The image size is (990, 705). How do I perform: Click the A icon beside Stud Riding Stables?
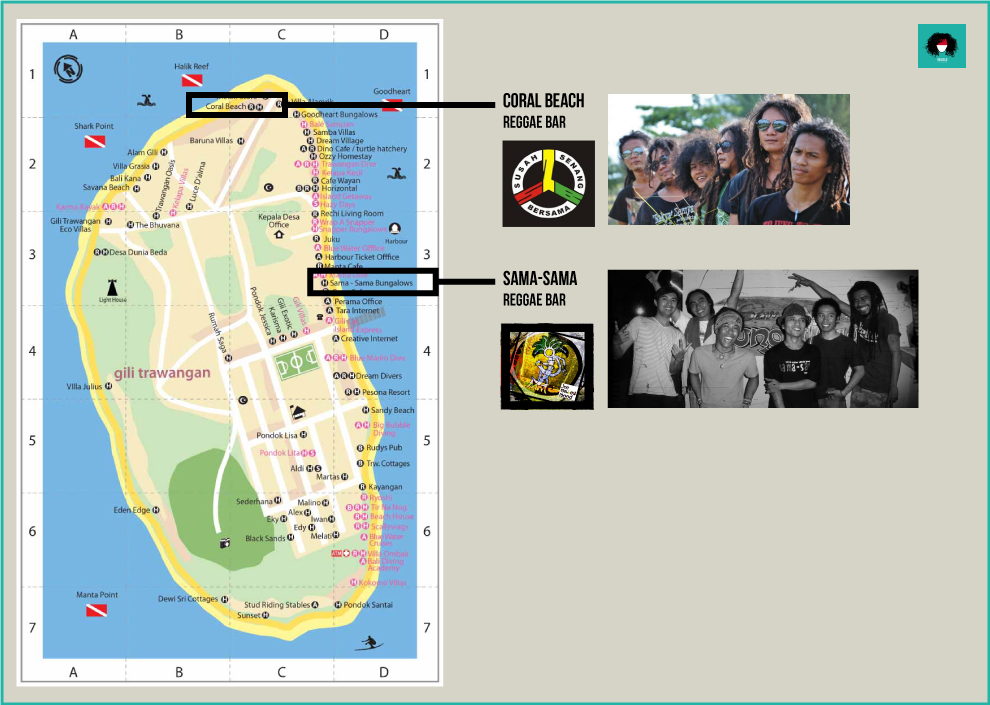315,605
